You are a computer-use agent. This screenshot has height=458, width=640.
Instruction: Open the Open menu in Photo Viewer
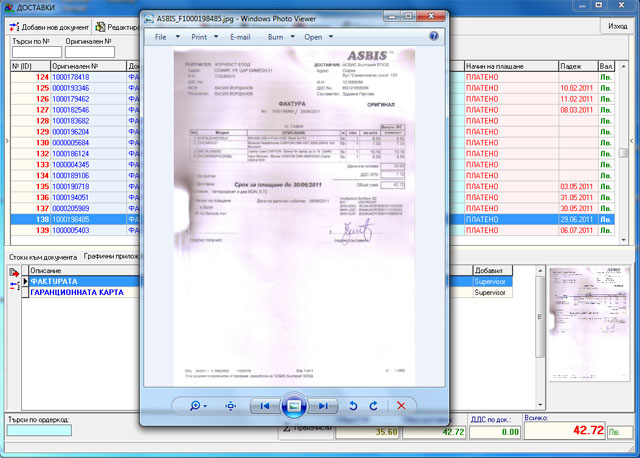pos(313,37)
